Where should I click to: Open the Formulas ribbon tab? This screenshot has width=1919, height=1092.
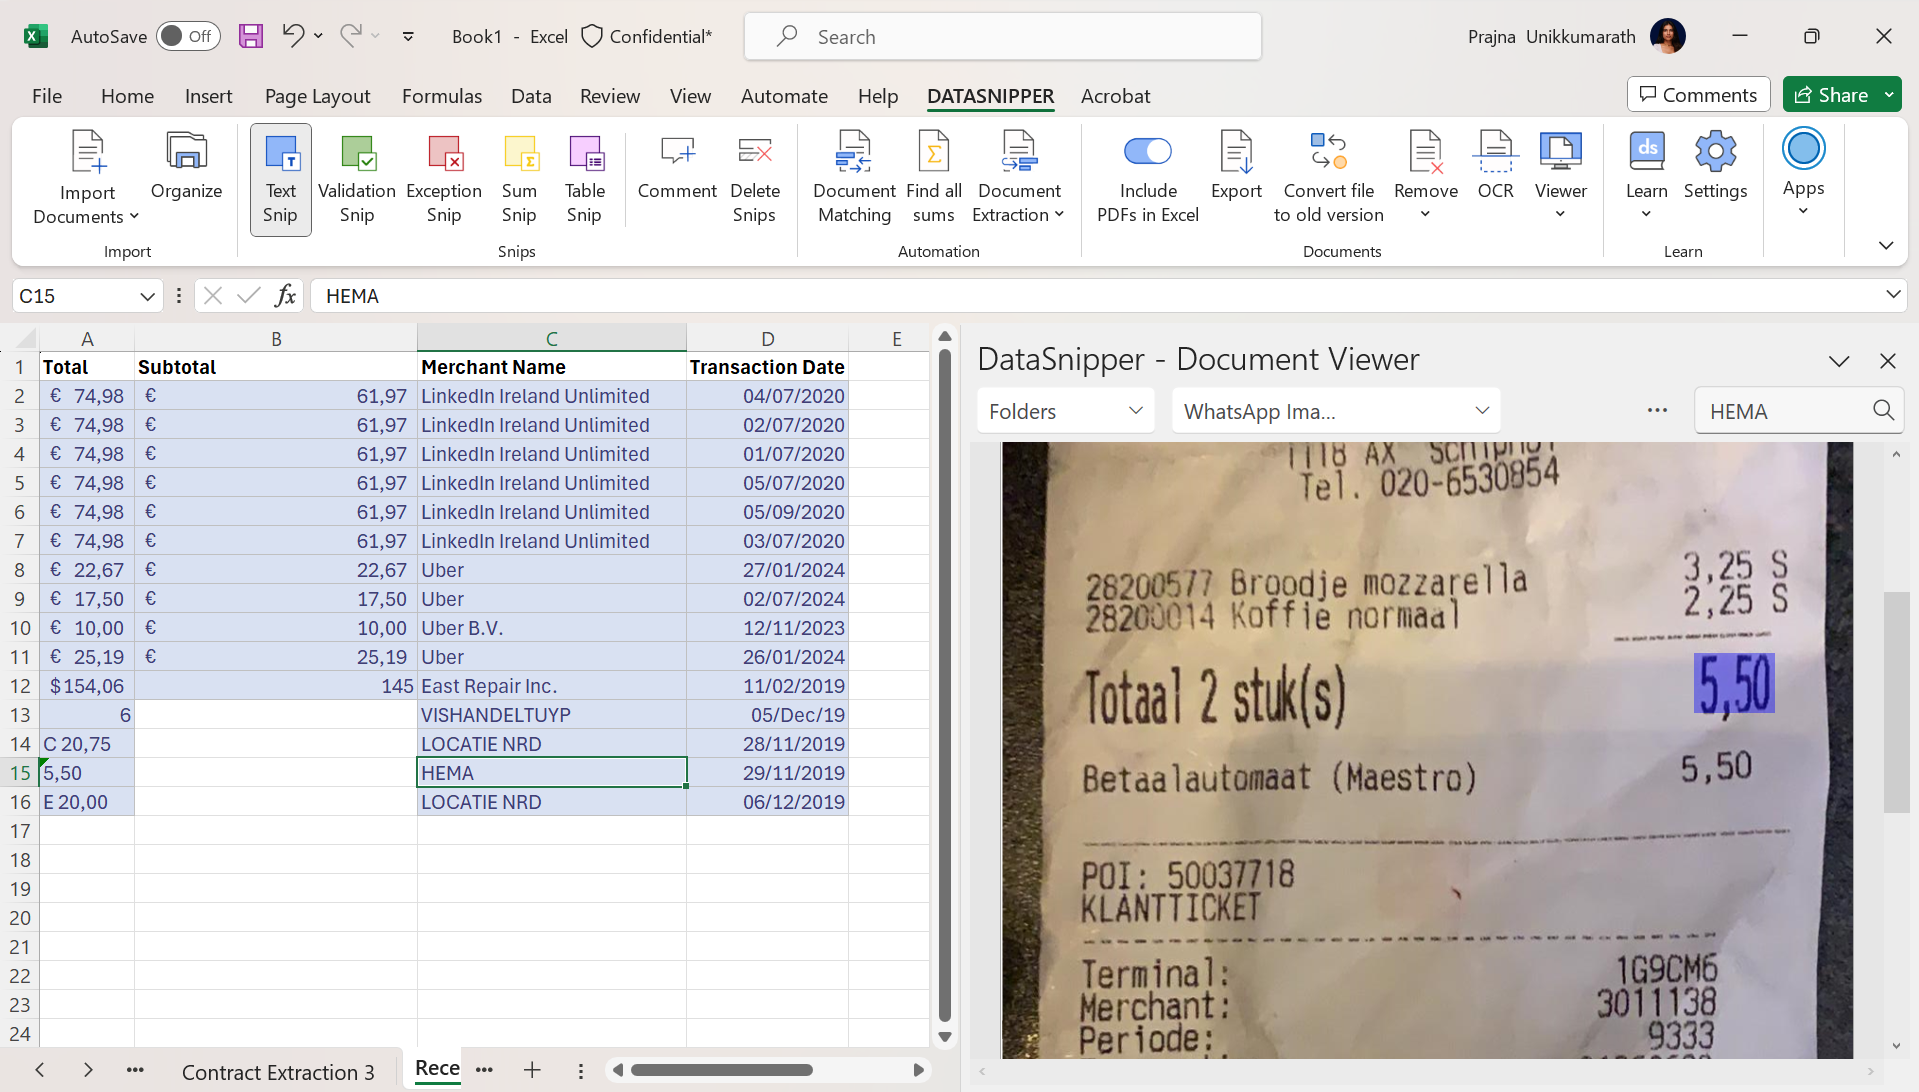pyautogui.click(x=441, y=96)
